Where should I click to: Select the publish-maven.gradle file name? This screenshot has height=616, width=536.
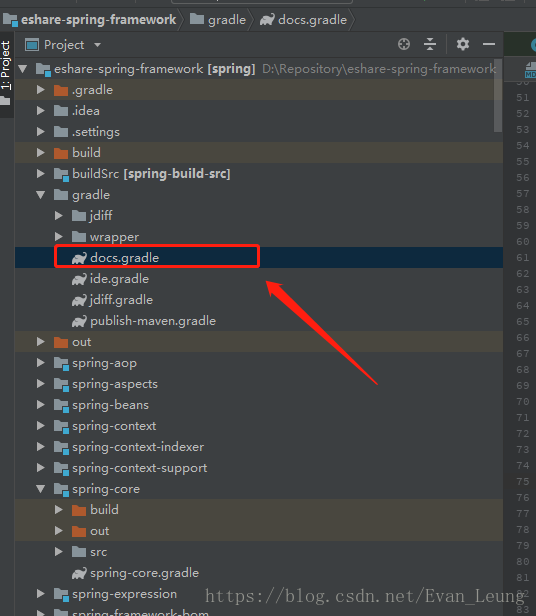click(153, 321)
